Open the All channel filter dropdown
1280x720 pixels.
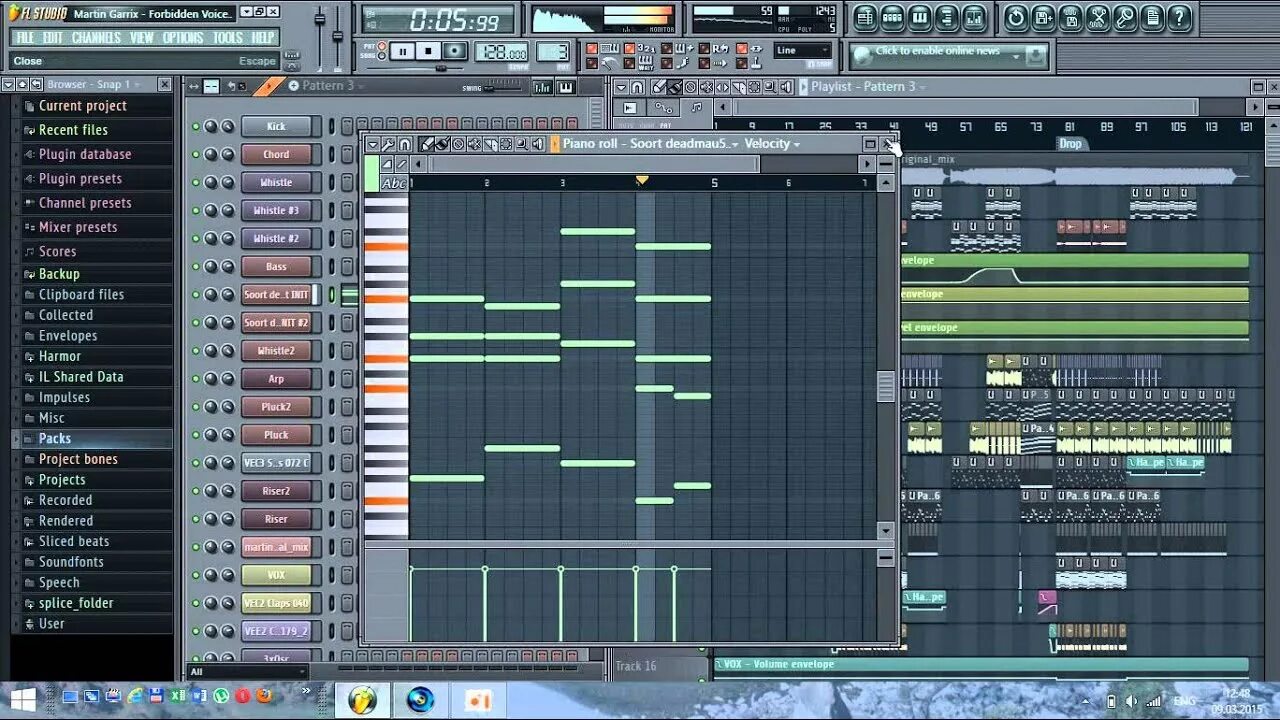point(246,672)
